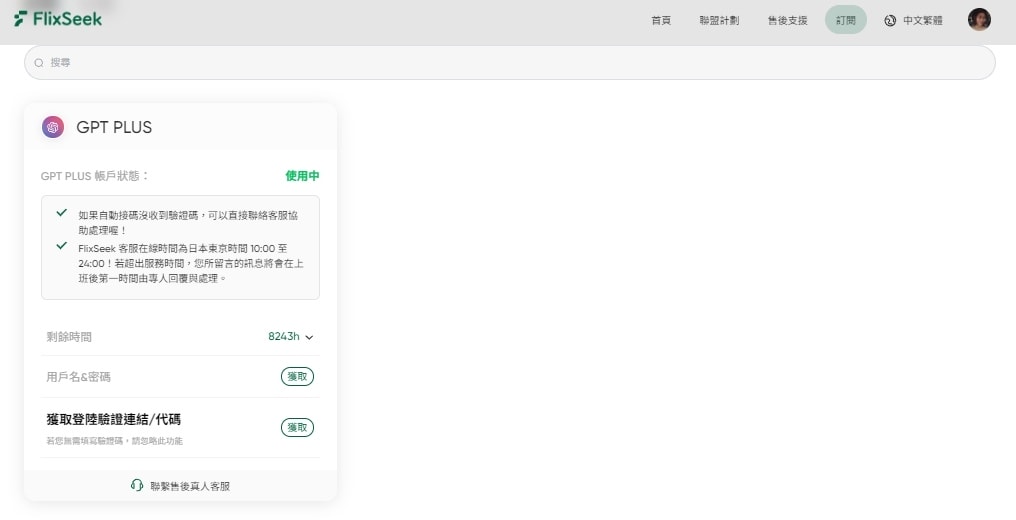1016x520 pixels.
Task: Click the 搜尋 search field
Action: [509, 63]
